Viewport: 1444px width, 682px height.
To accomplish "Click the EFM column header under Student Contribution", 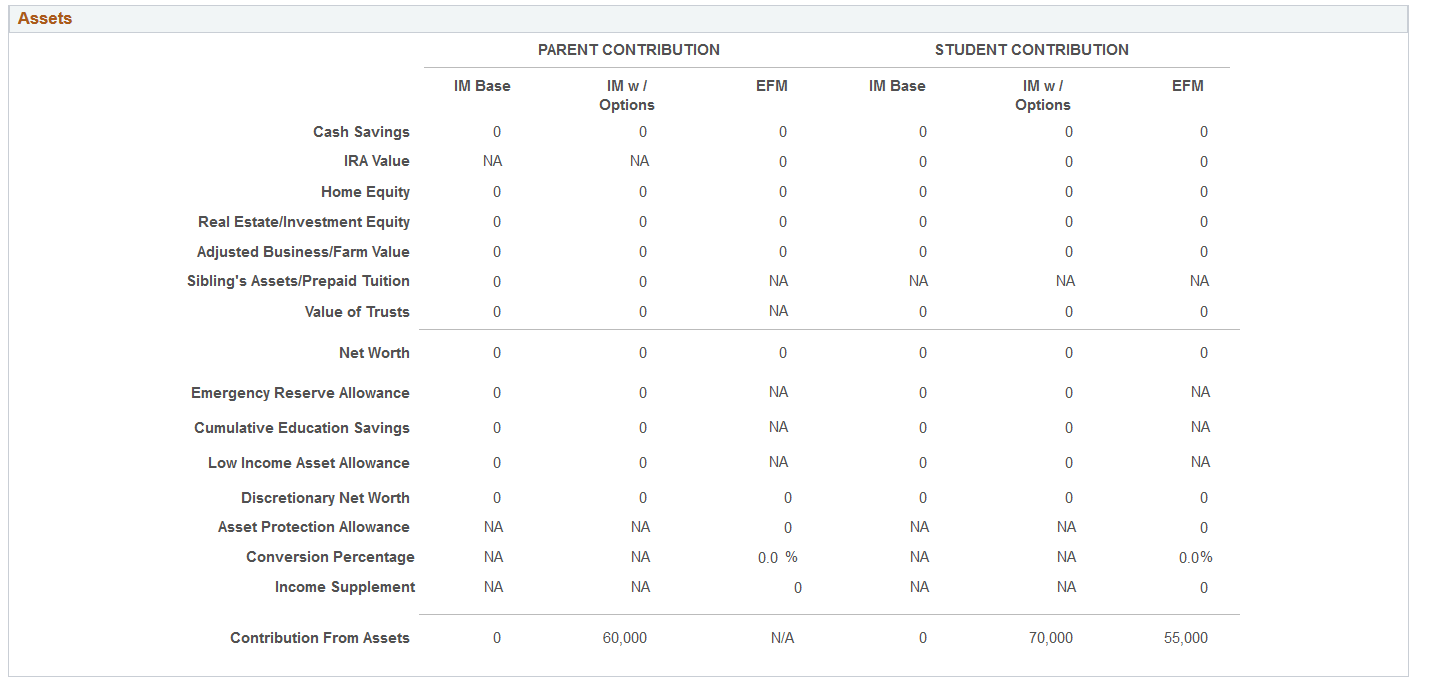I will tap(1188, 86).
